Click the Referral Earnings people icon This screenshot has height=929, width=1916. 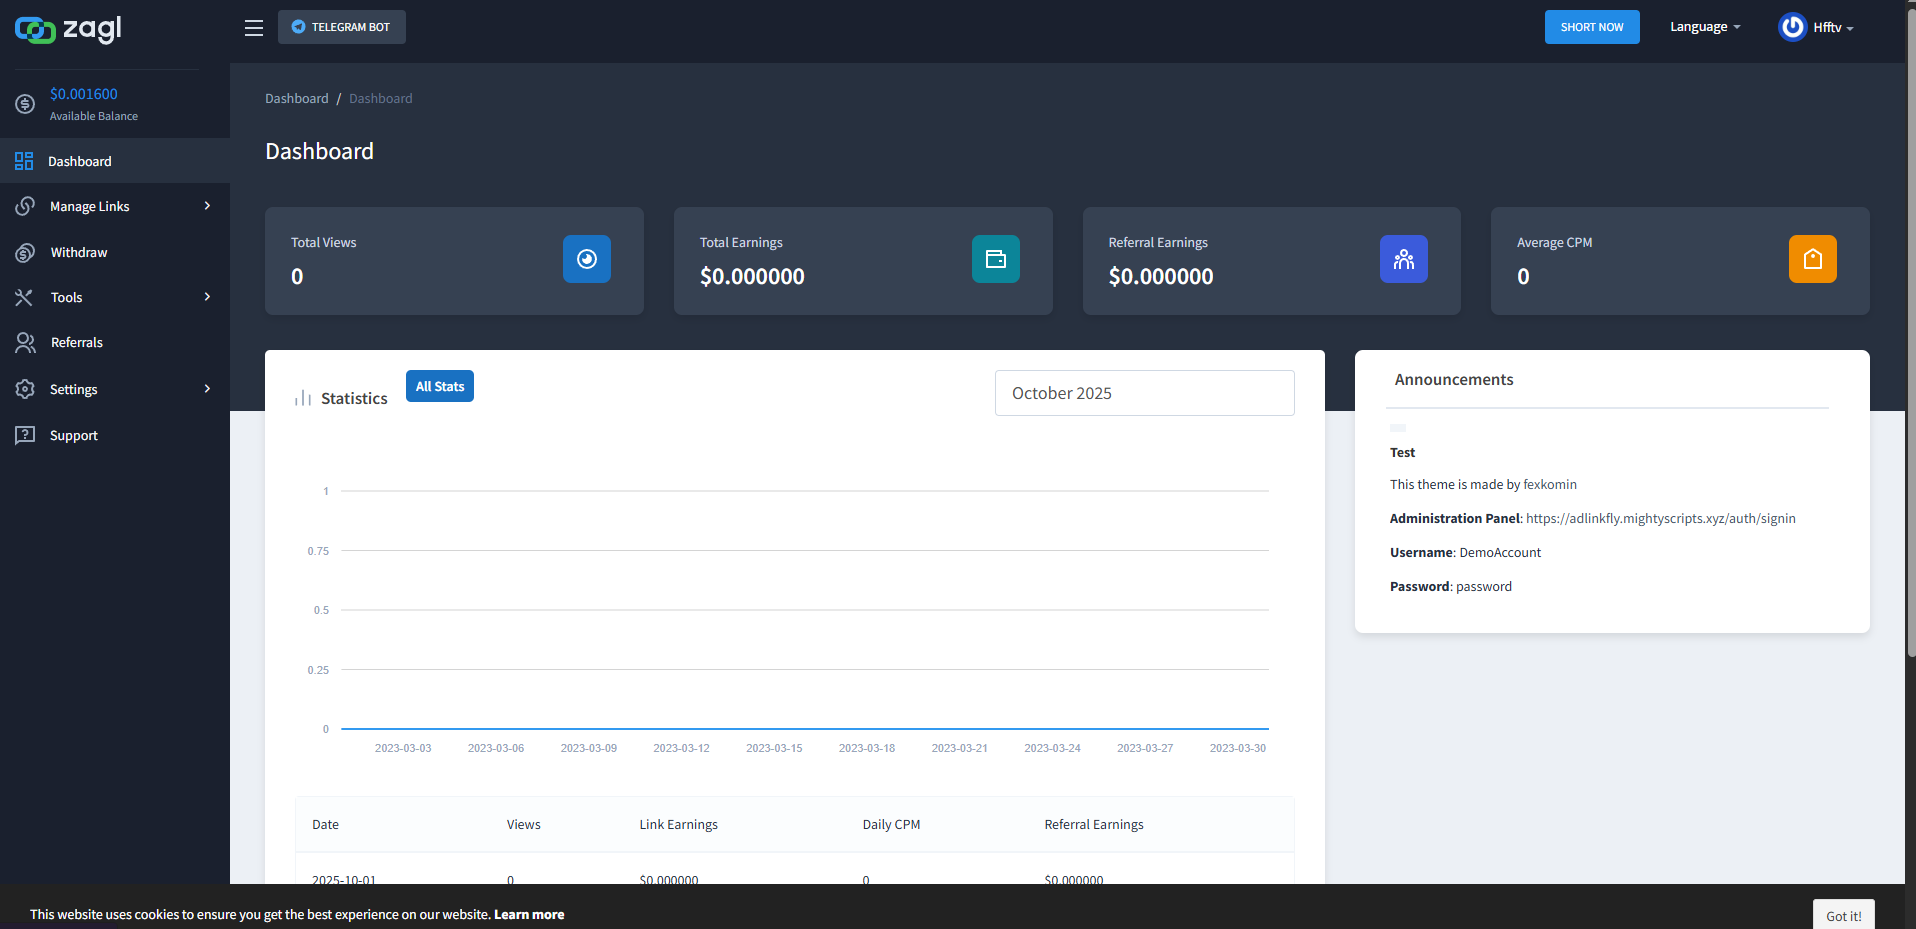[1403, 259]
